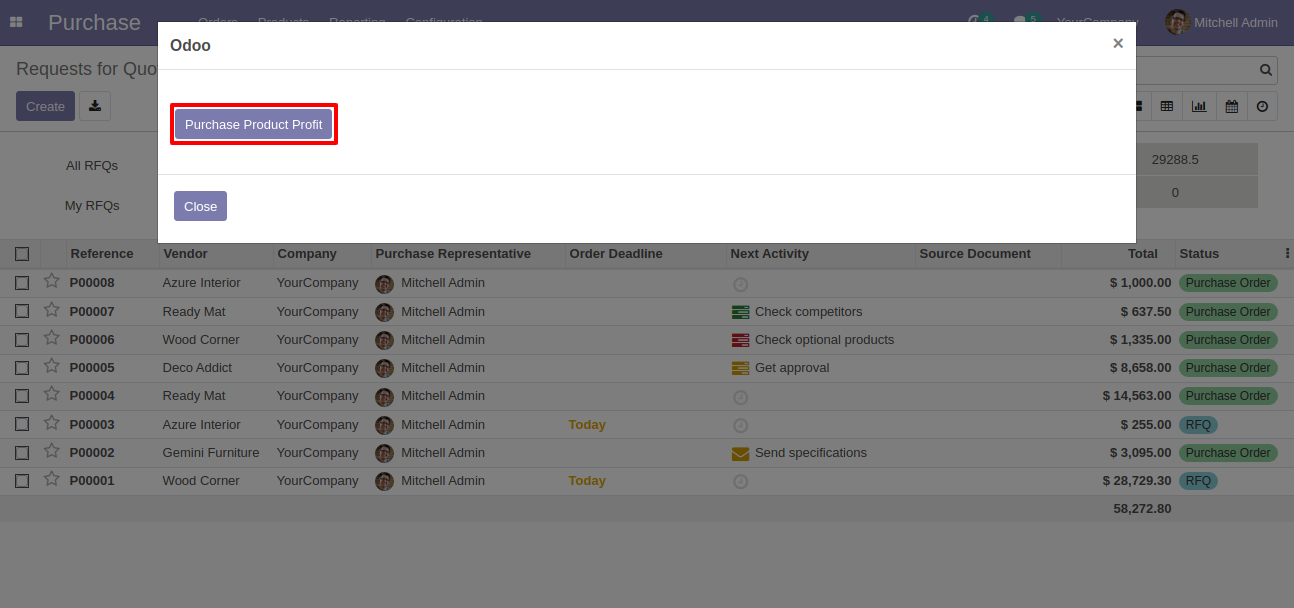This screenshot has width=1294, height=608.
Task: Click the search magnifier icon
Action: 1266,70
